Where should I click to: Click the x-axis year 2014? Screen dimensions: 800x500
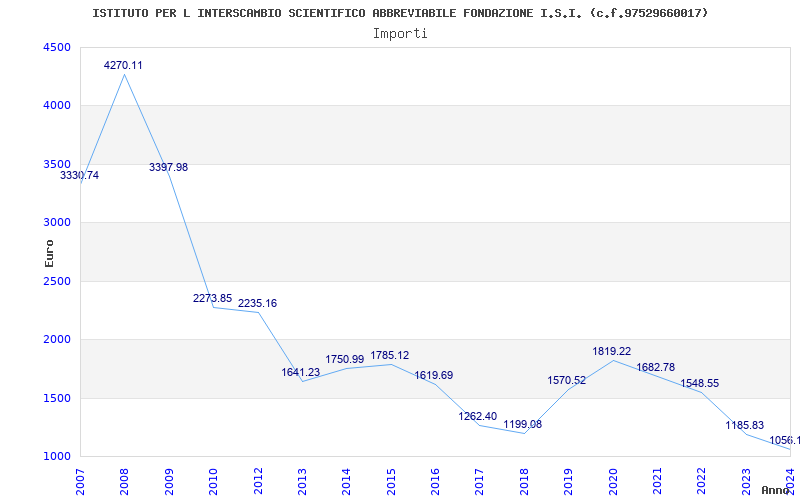[x=346, y=482]
